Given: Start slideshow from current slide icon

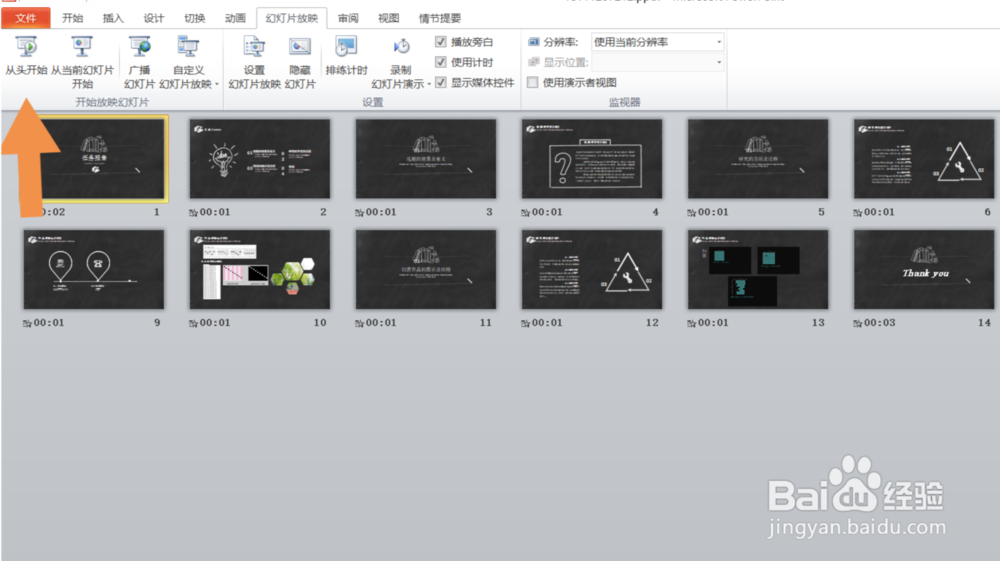Looking at the screenshot, I should (x=82, y=47).
